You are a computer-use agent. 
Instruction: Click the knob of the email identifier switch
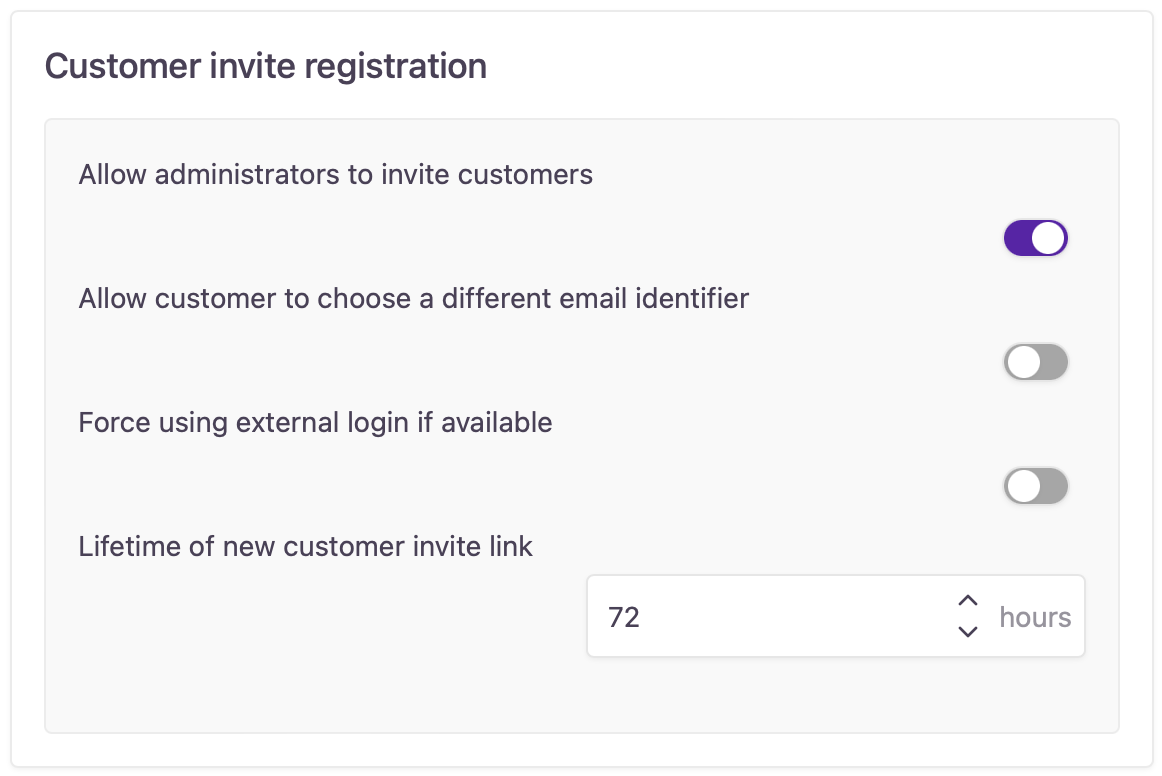[x=1023, y=363]
